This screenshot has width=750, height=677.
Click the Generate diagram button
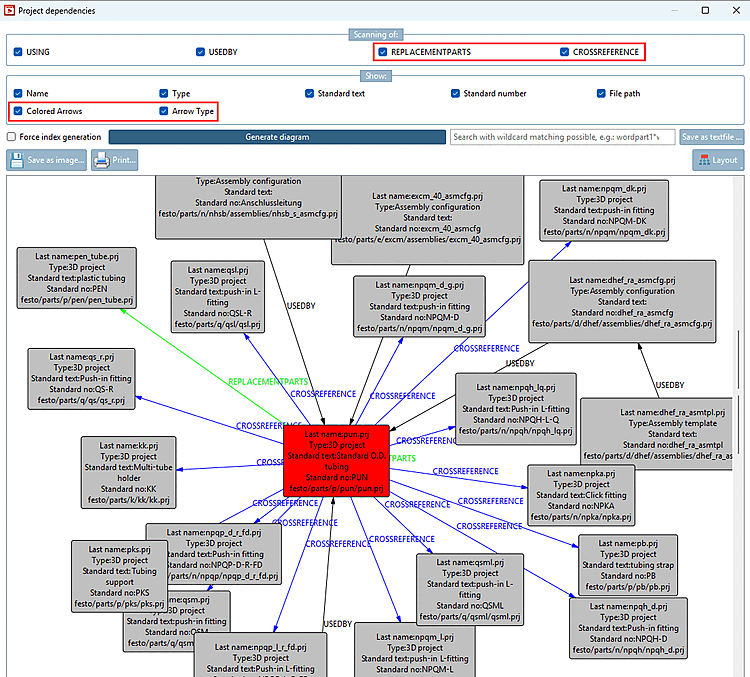pyautogui.click(x=277, y=137)
